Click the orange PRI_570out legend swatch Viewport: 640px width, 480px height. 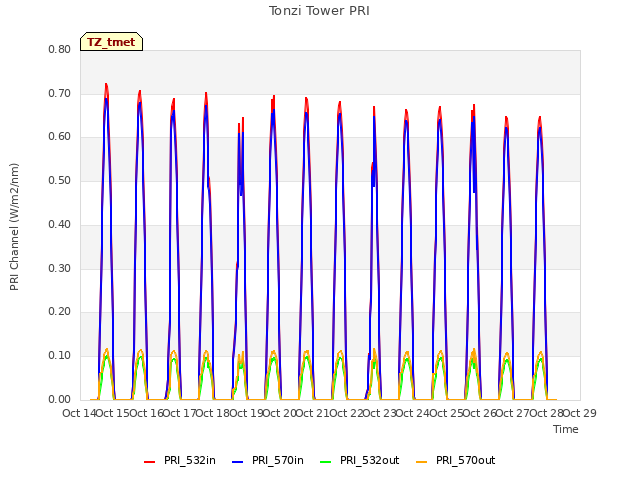(422, 462)
